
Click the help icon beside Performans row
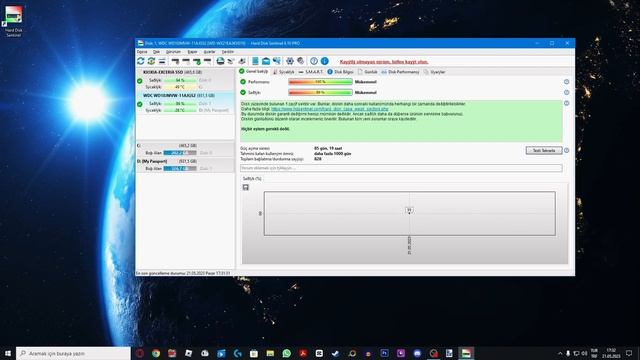567,82
